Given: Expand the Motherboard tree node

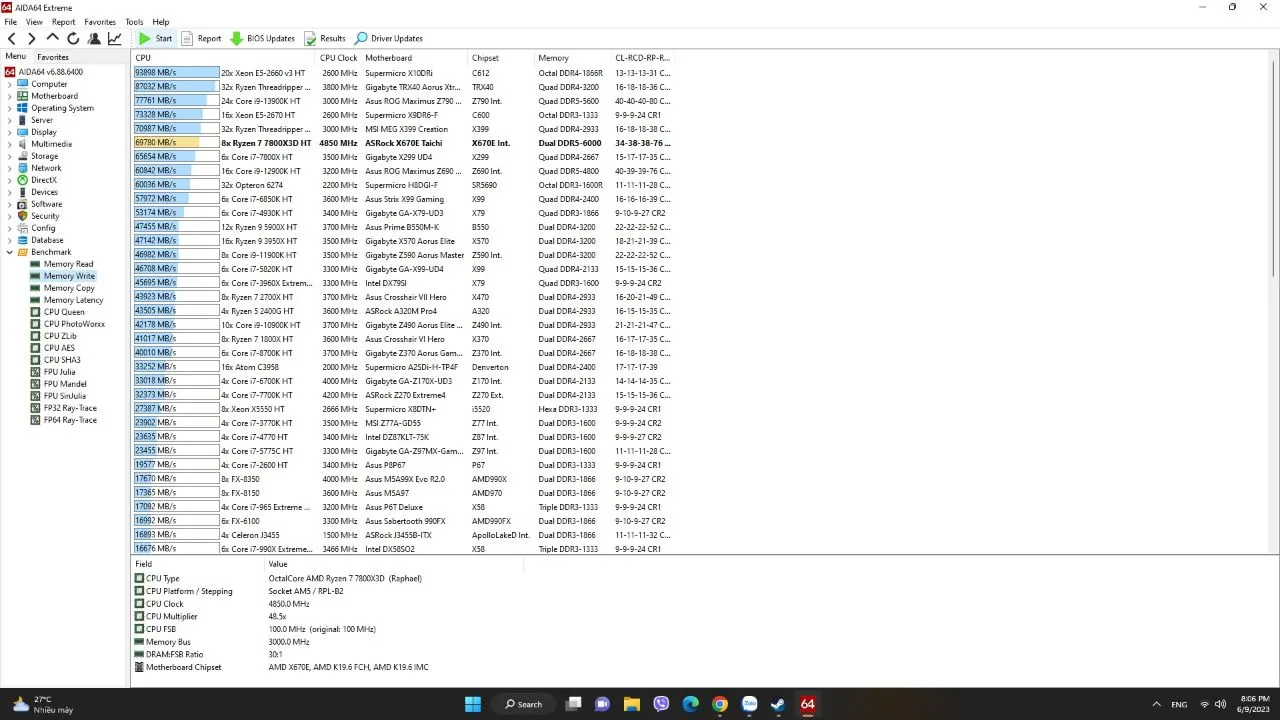Looking at the screenshot, I should [x=10, y=96].
